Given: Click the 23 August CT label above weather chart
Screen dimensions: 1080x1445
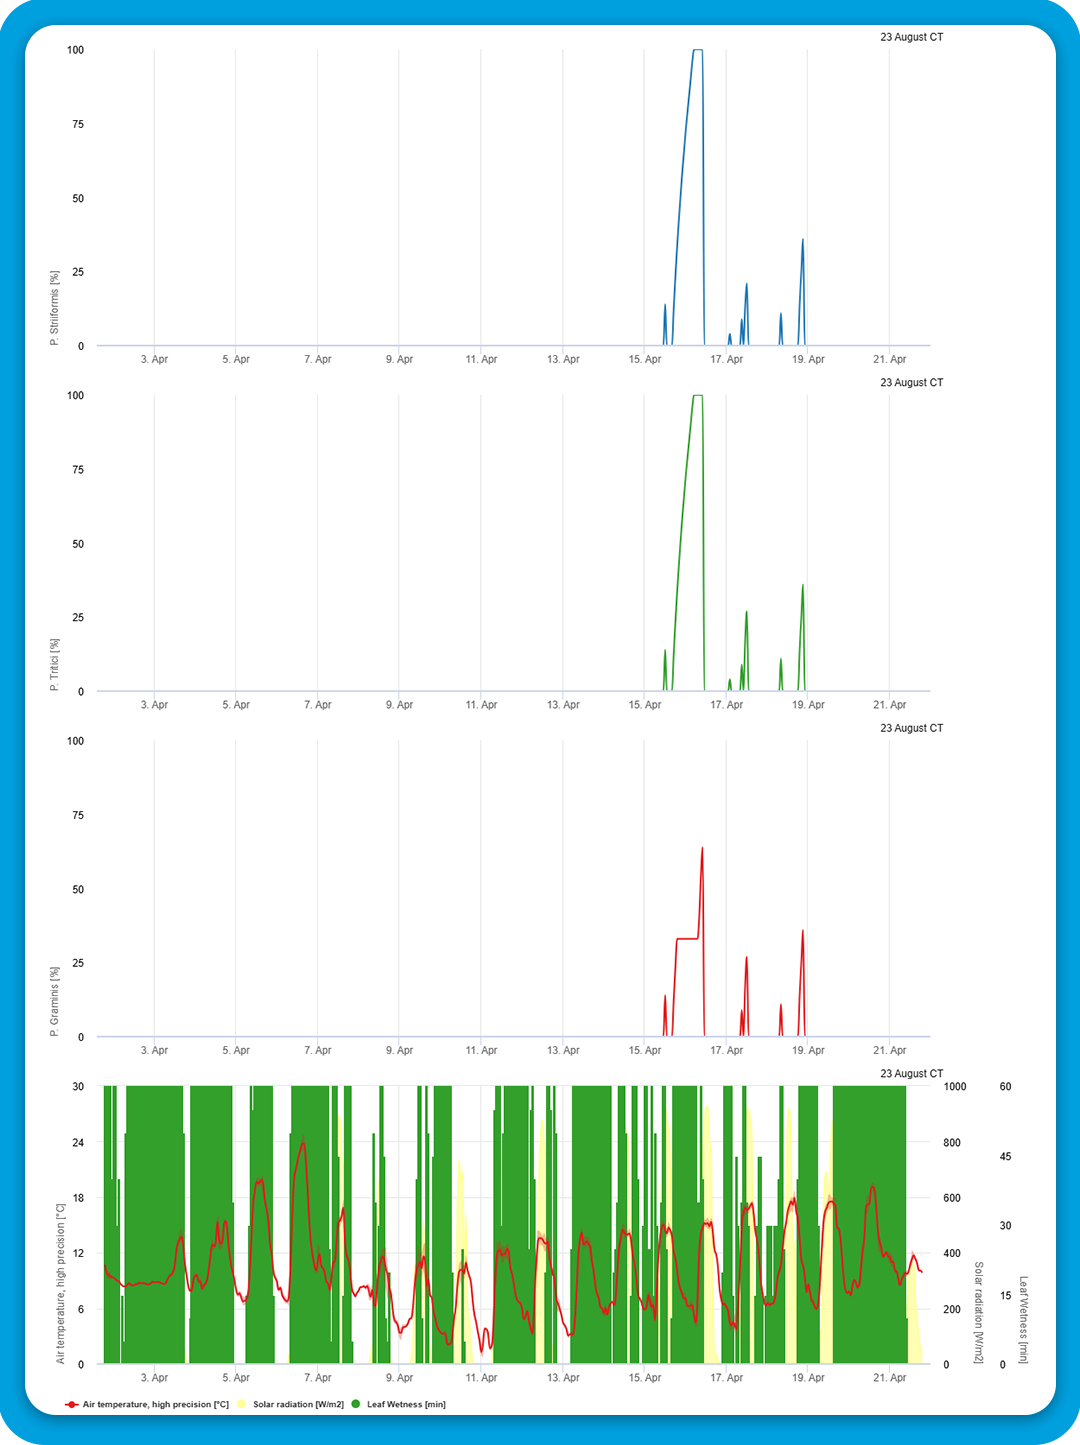Looking at the screenshot, I should [x=911, y=1073].
